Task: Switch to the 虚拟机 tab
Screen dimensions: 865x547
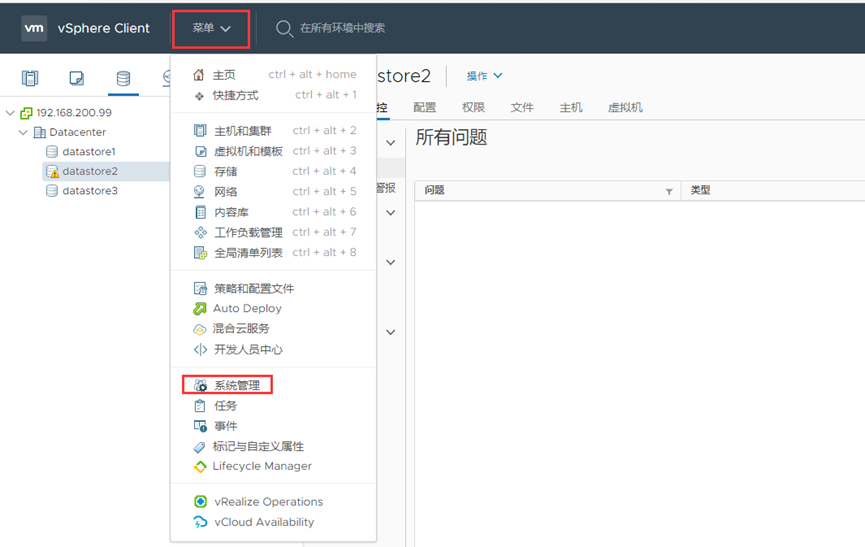Action: click(625, 108)
